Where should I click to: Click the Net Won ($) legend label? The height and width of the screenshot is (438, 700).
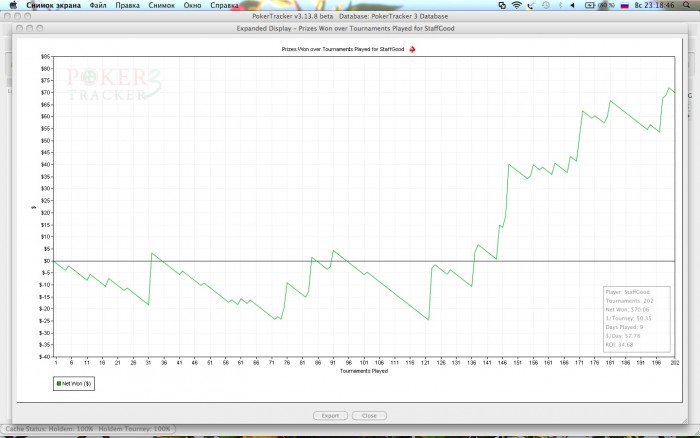[x=77, y=384]
